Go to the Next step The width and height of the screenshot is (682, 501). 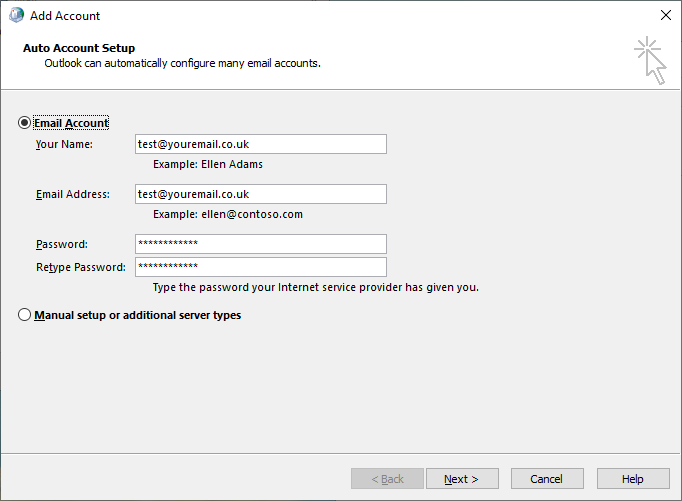[462, 479]
